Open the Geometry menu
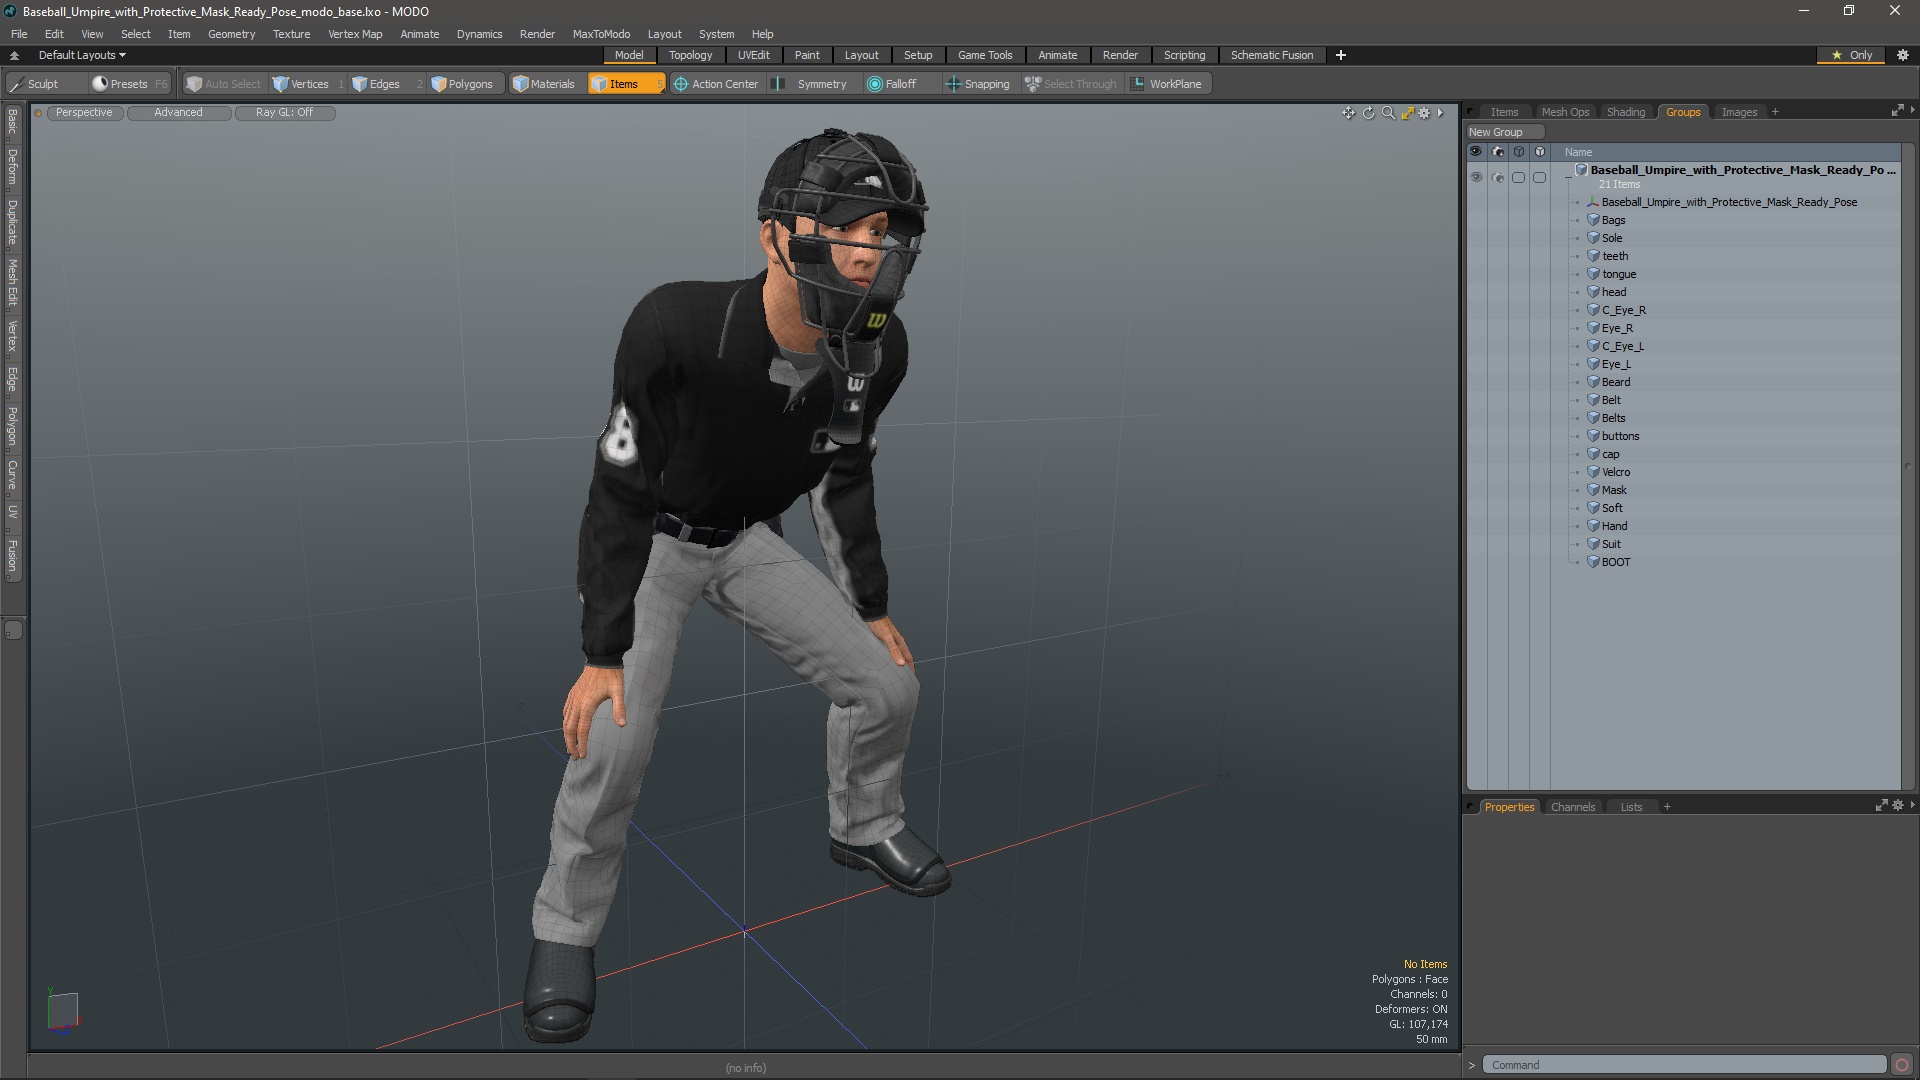The height and width of the screenshot is (1080, 1920). [x=231, y=34]
